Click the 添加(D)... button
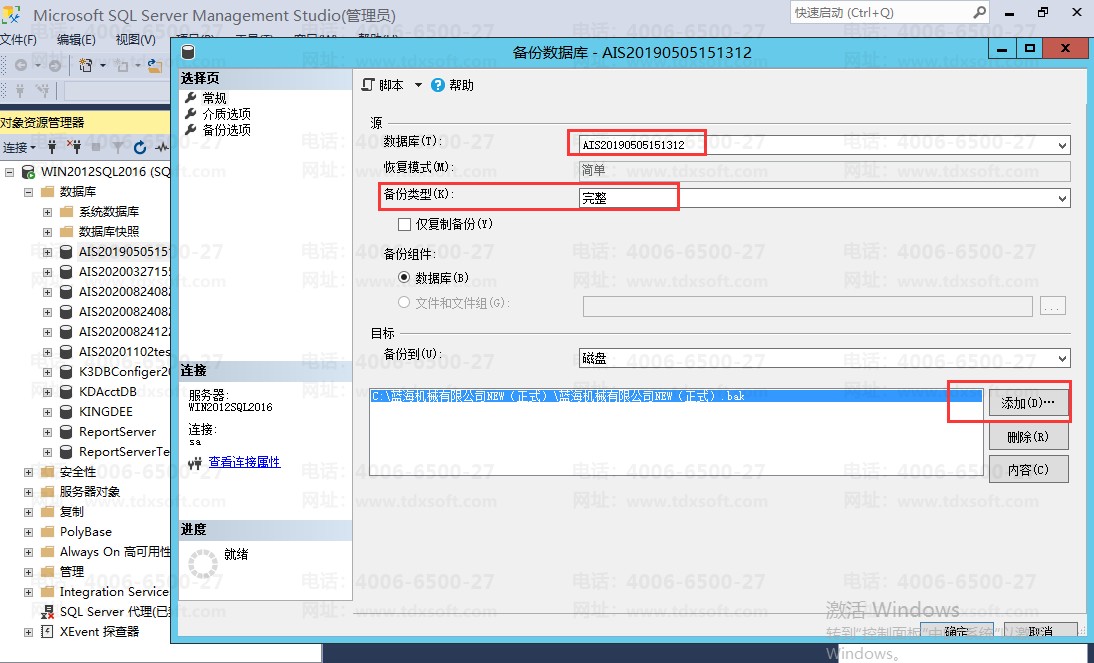 1028,403
